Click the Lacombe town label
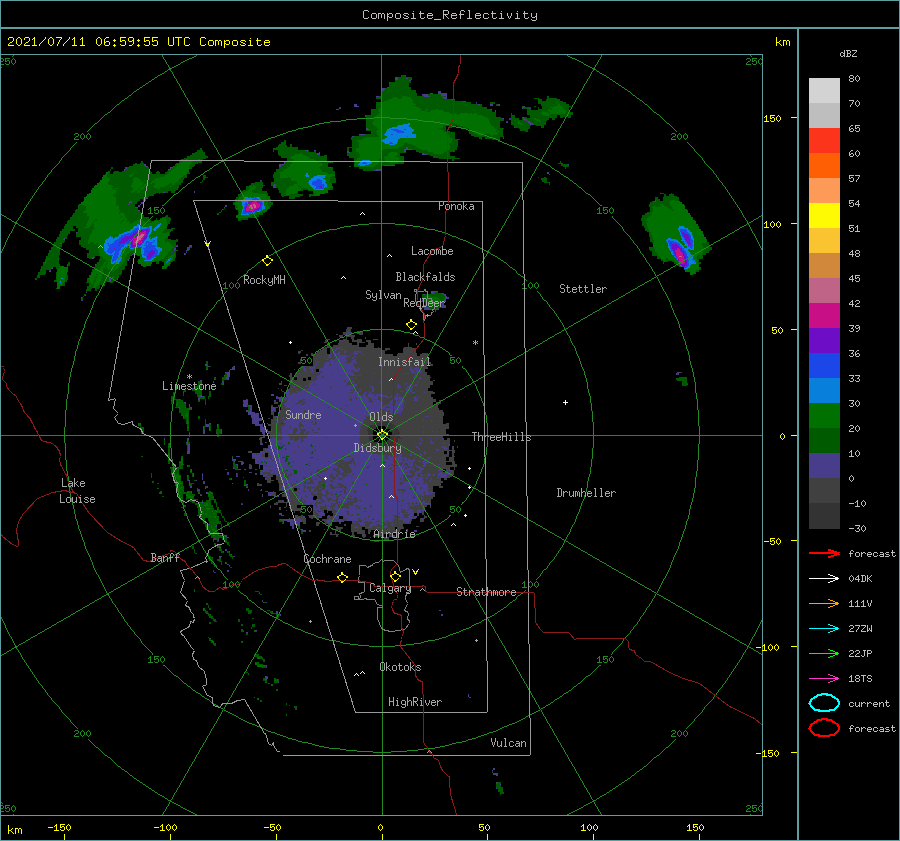900x841 pixels. 432,251
